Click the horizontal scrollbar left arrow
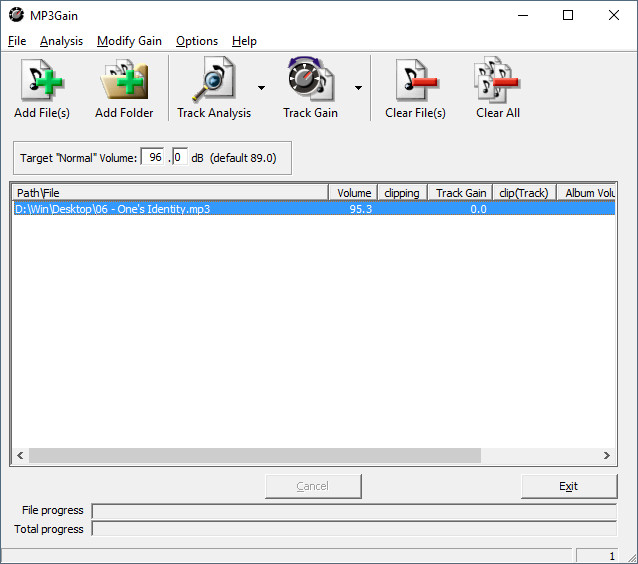 pos(20,455)
